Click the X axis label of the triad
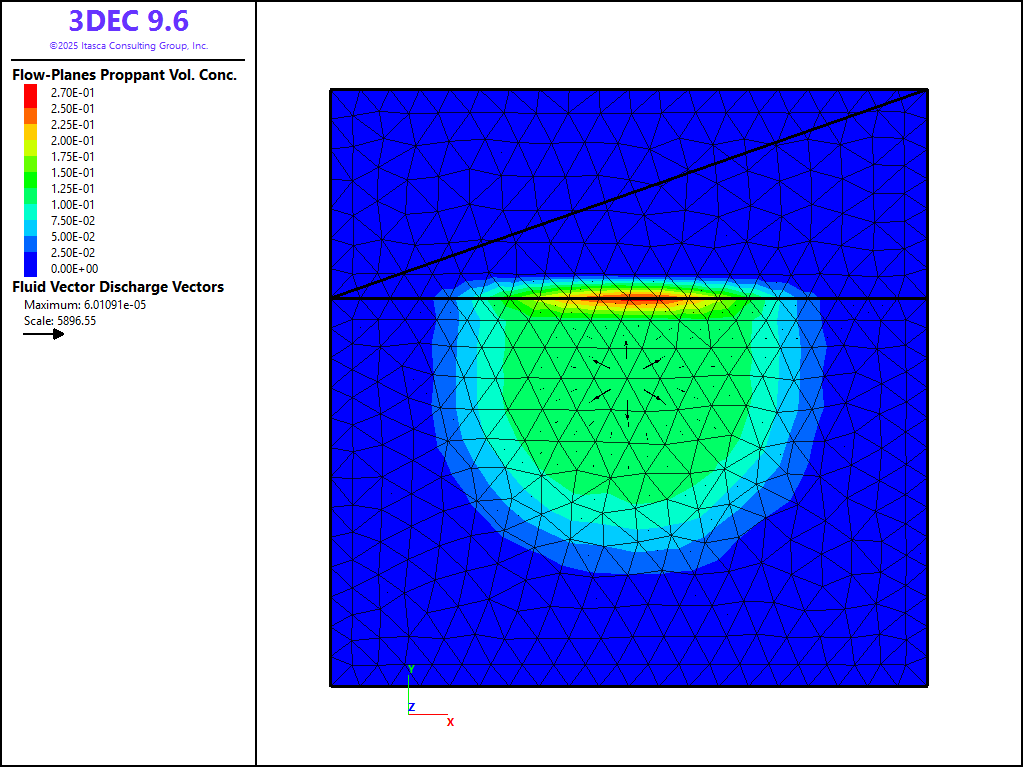Viewport: 1024px width, 768px height. [450, 721]
